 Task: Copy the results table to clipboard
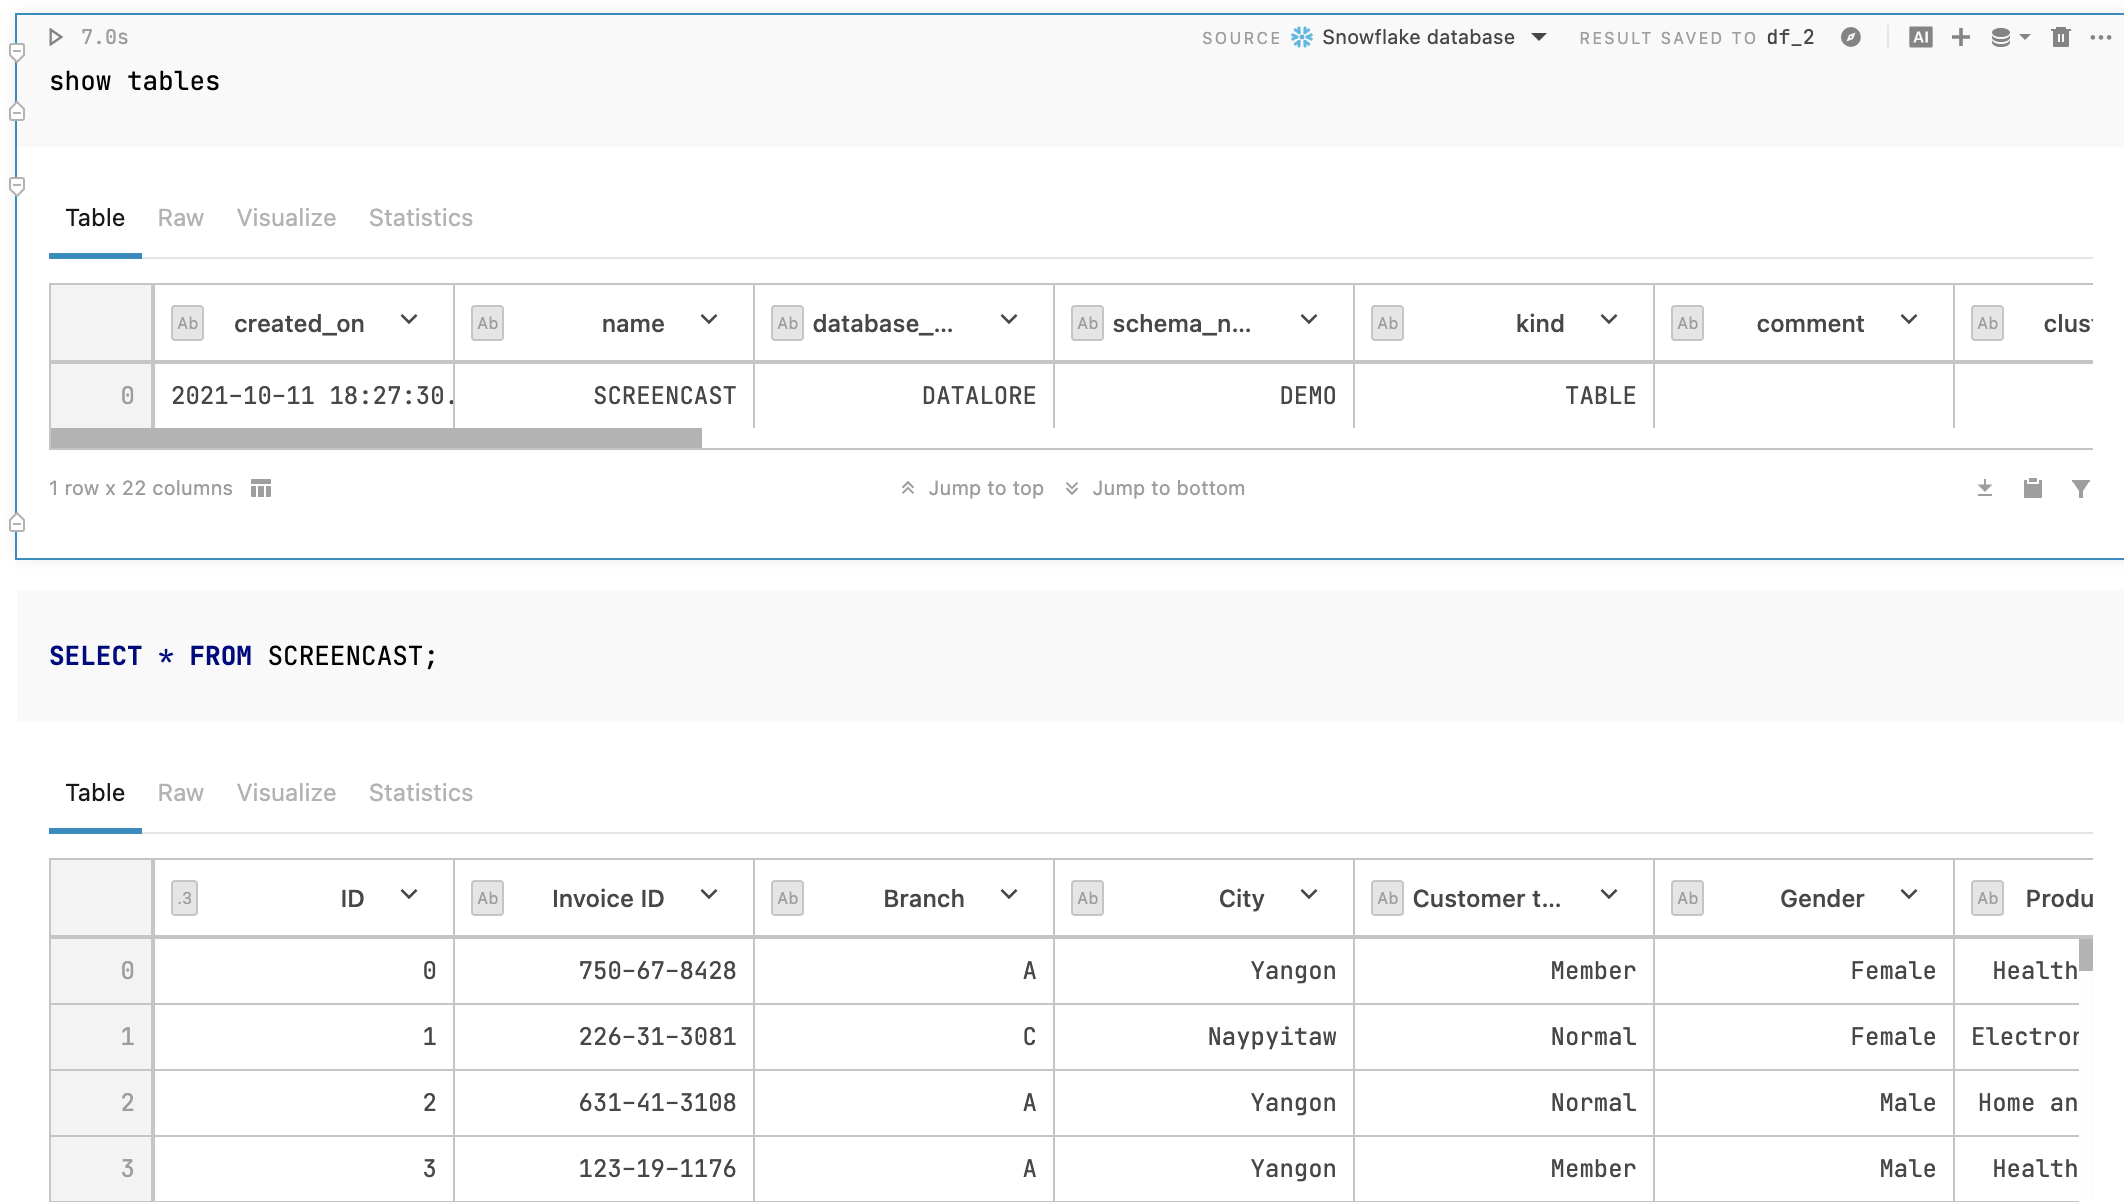[2034, 488]
